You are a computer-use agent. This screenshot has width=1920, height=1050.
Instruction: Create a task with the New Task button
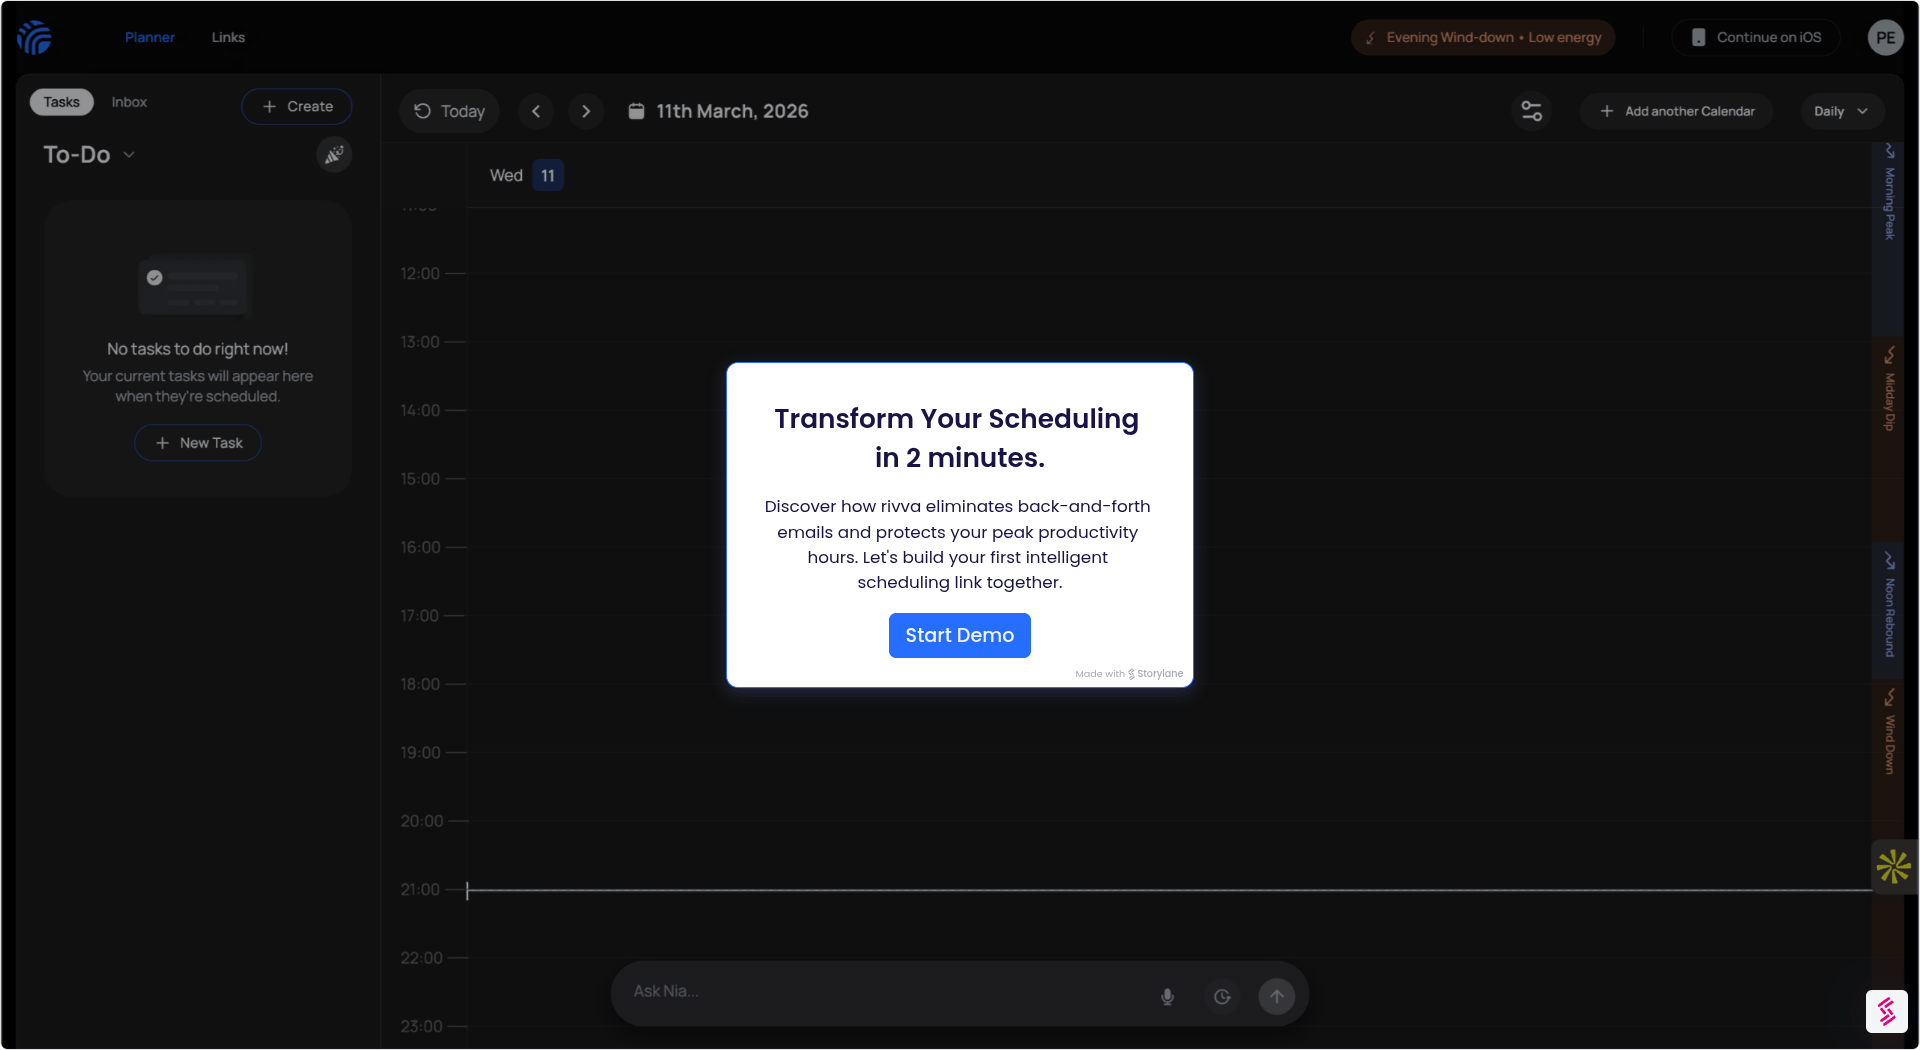[197, 442]
